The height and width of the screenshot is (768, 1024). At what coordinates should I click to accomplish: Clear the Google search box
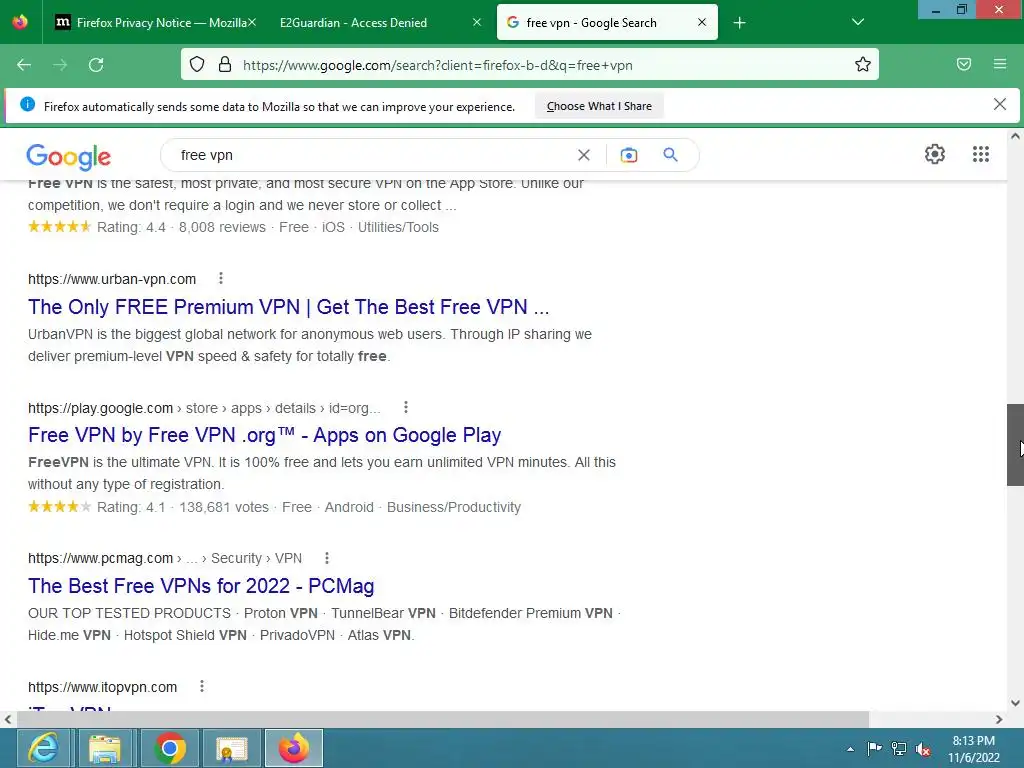583,155
